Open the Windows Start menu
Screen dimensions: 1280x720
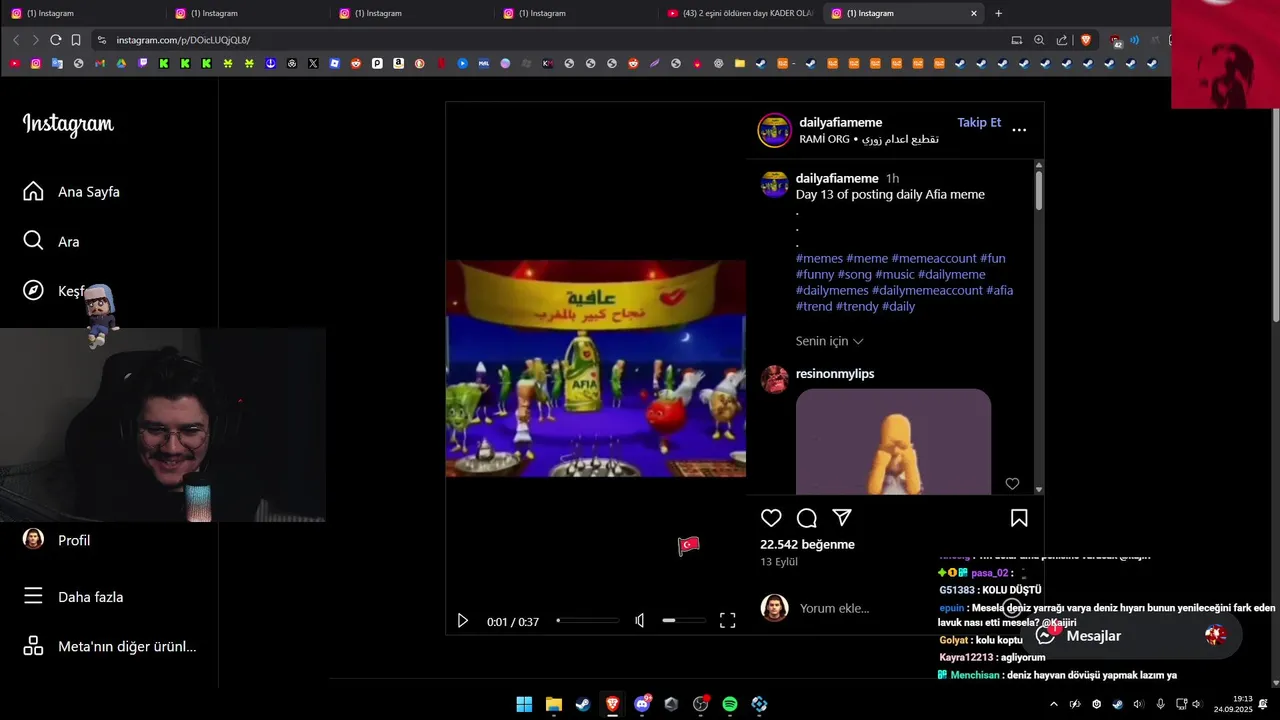coord(524,704)
